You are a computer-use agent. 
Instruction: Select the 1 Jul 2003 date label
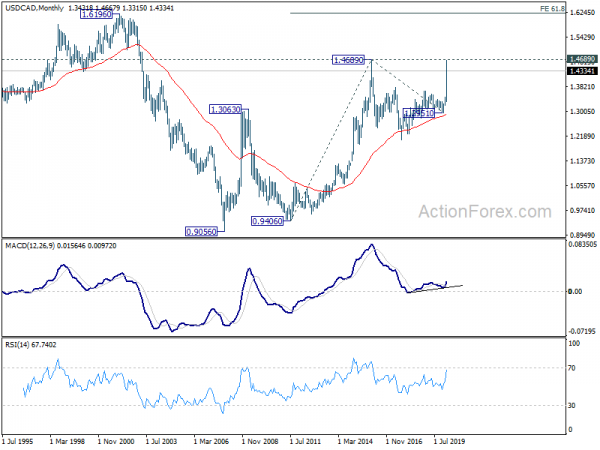point(161,442)
